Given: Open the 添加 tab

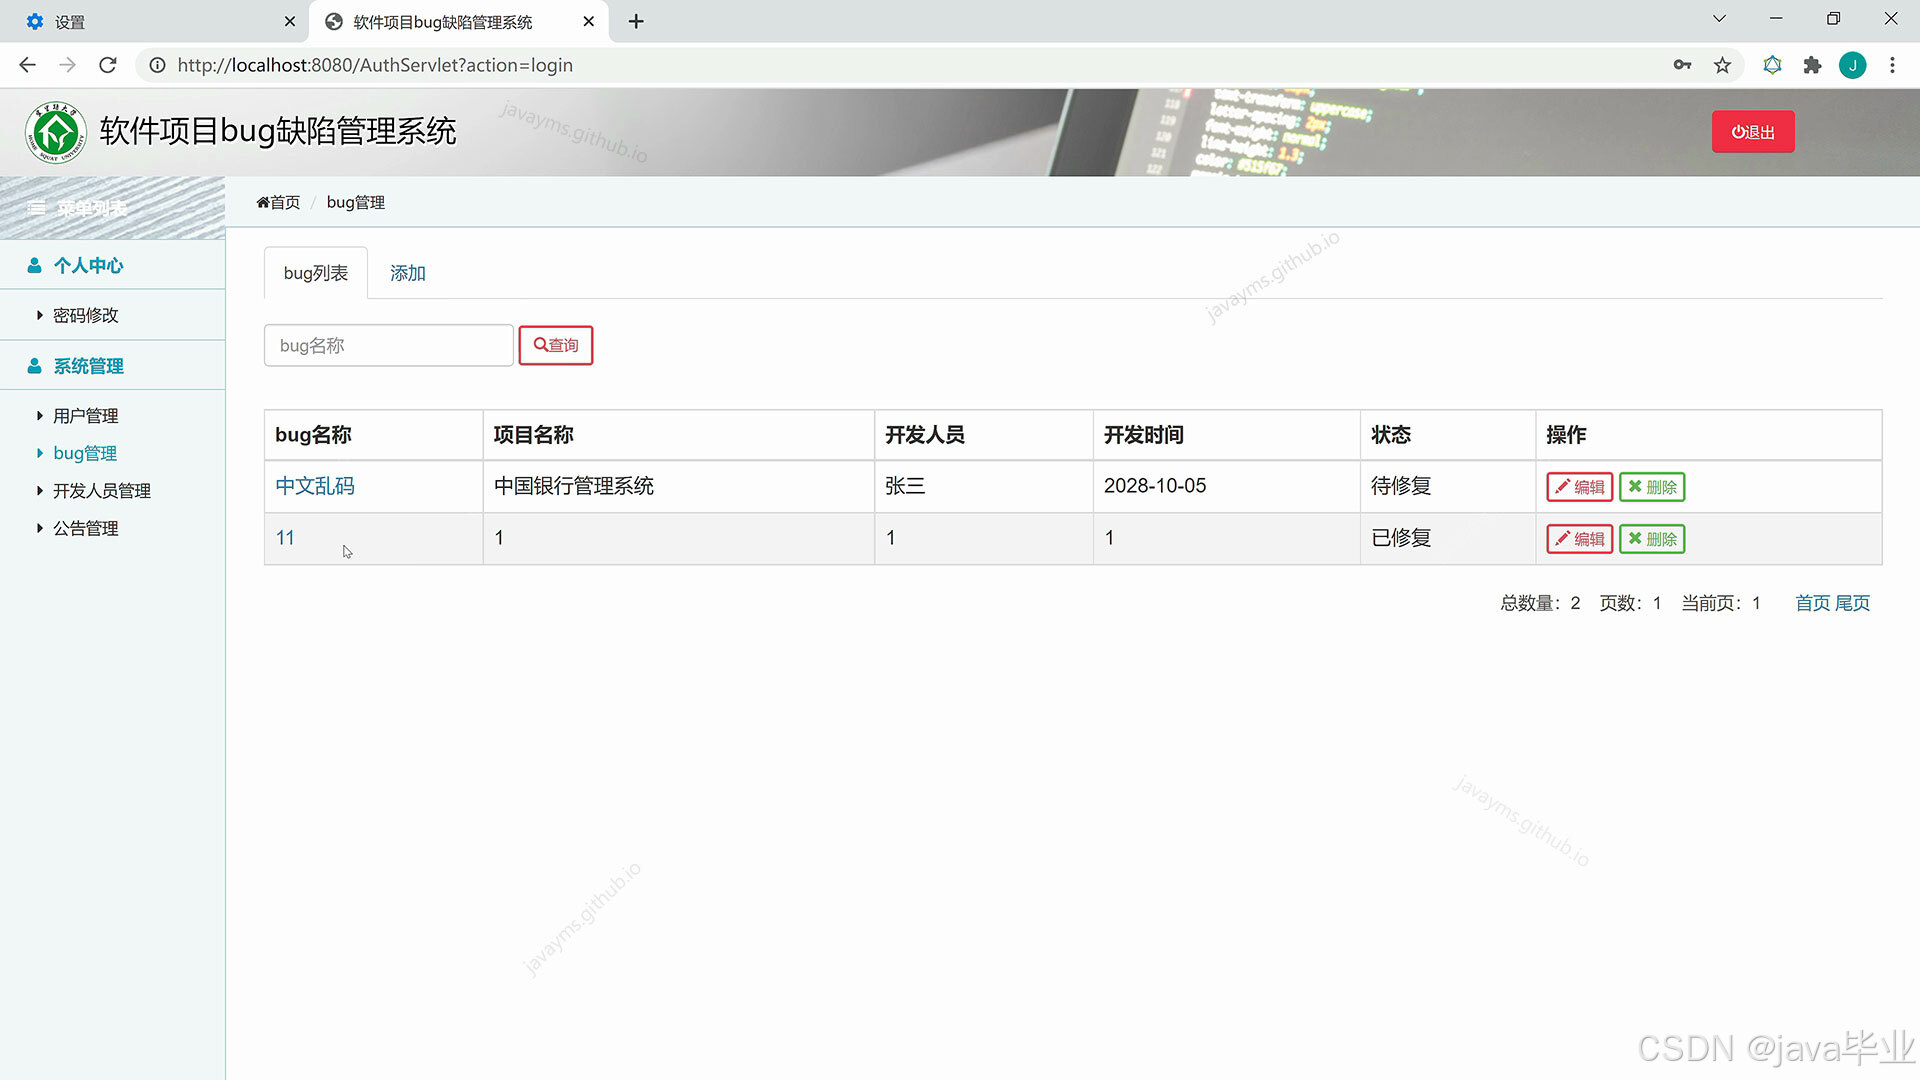Looking at the screenshot, I should tap(408, 273).
